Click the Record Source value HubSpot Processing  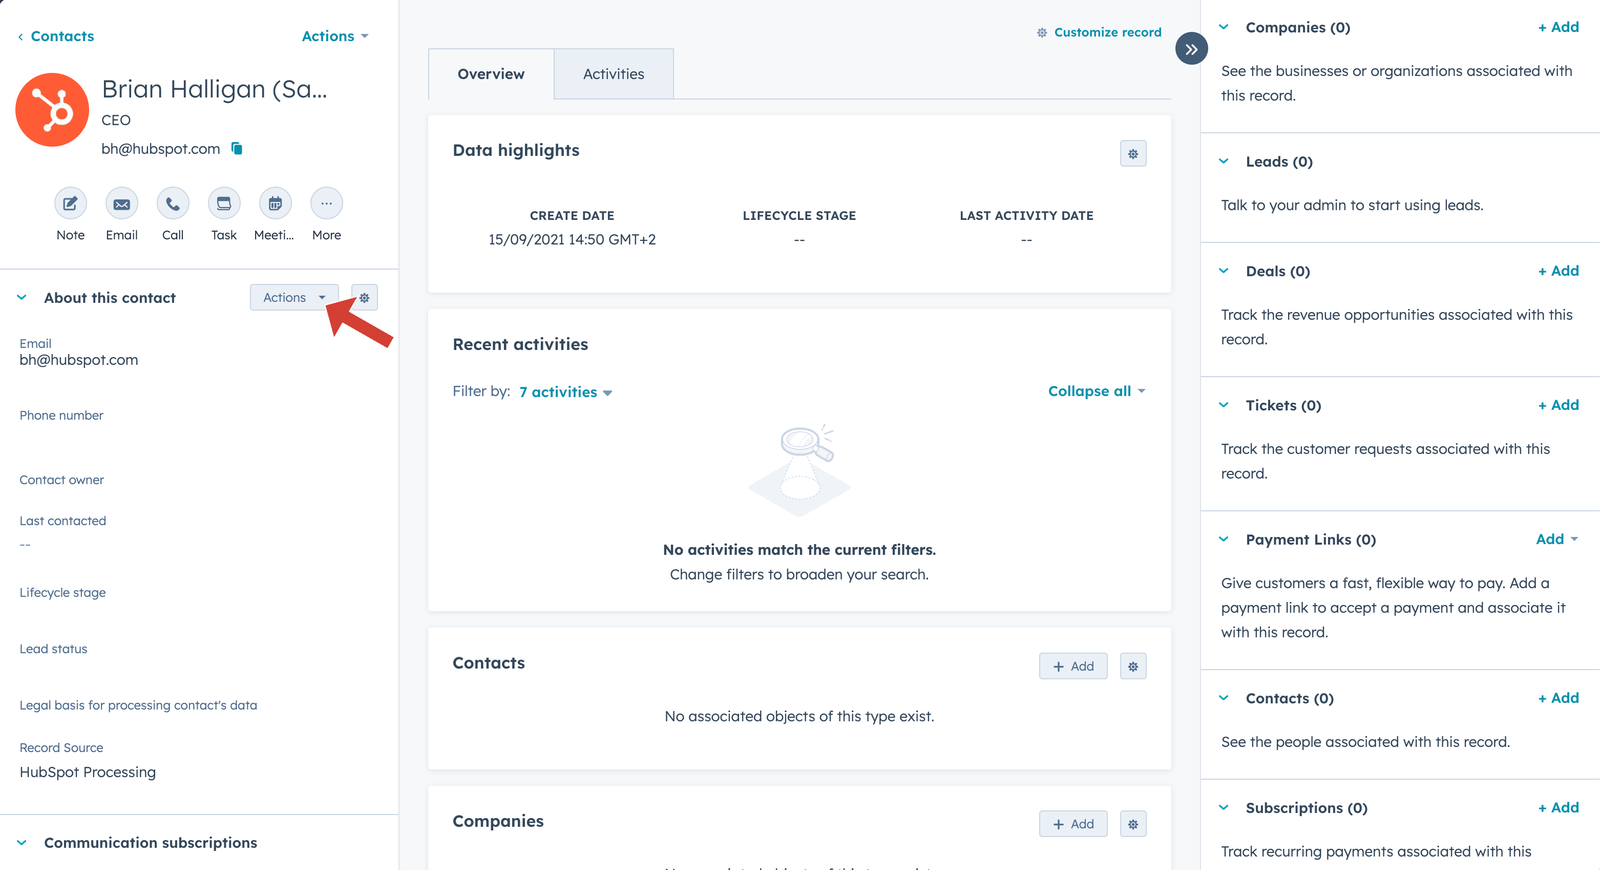pos(88,772)
